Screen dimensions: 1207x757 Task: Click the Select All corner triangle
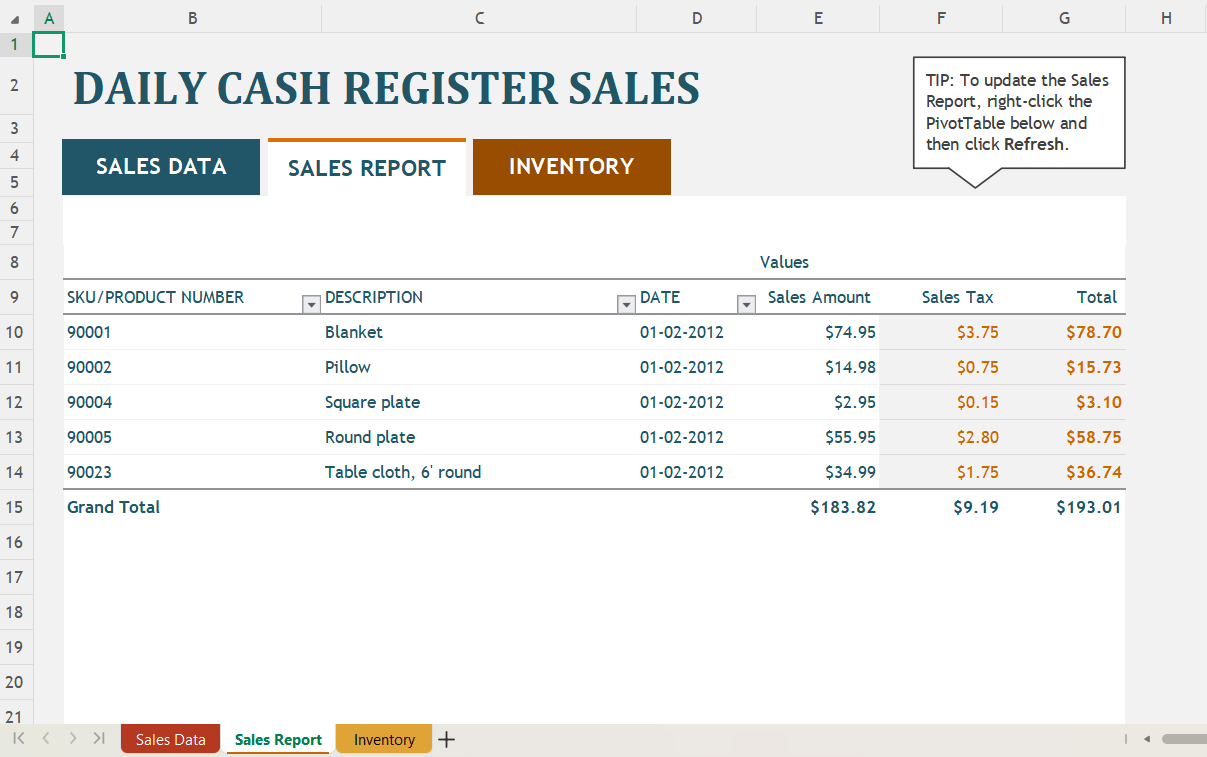tap(16, 17)
